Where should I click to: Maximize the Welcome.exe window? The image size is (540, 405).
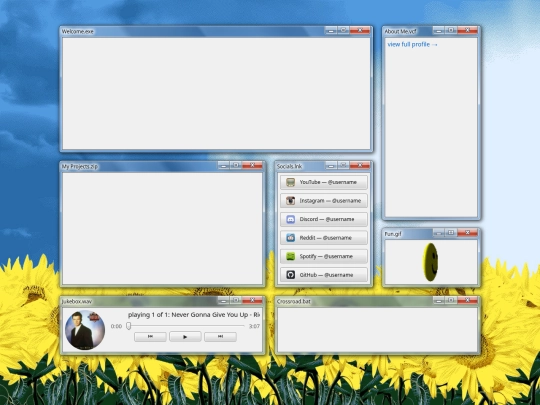pos(343,31)
